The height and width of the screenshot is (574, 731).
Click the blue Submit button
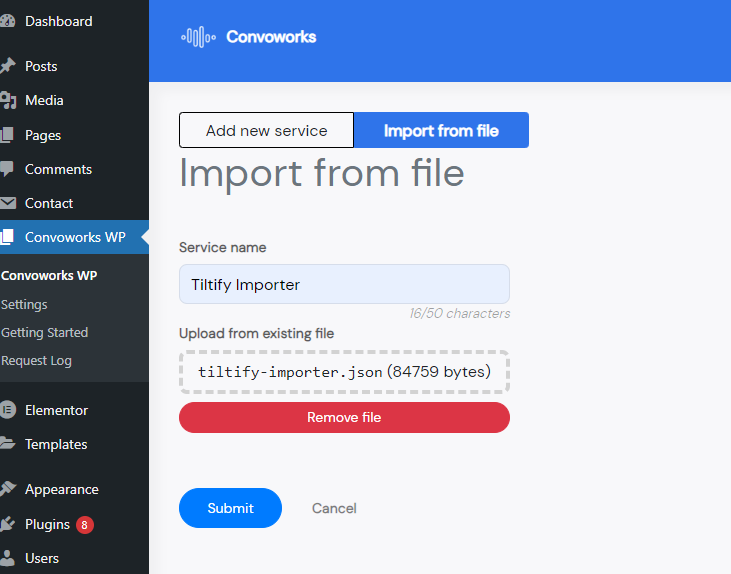[230, 508]
